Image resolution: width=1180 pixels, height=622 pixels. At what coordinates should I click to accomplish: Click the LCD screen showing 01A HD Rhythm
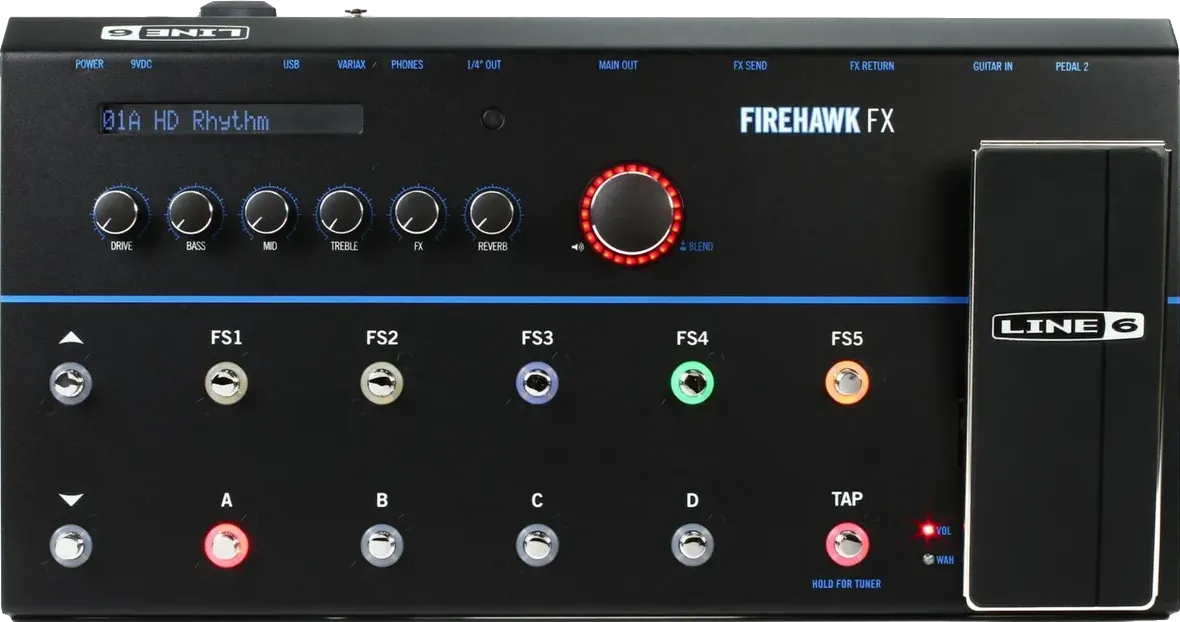[x=228, y=120]
